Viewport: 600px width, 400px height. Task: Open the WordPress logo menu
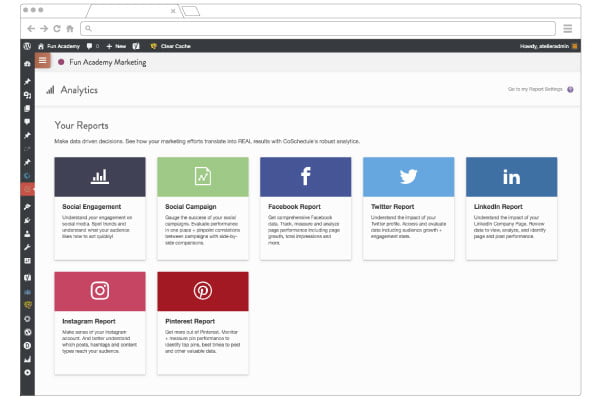[27, 46]
